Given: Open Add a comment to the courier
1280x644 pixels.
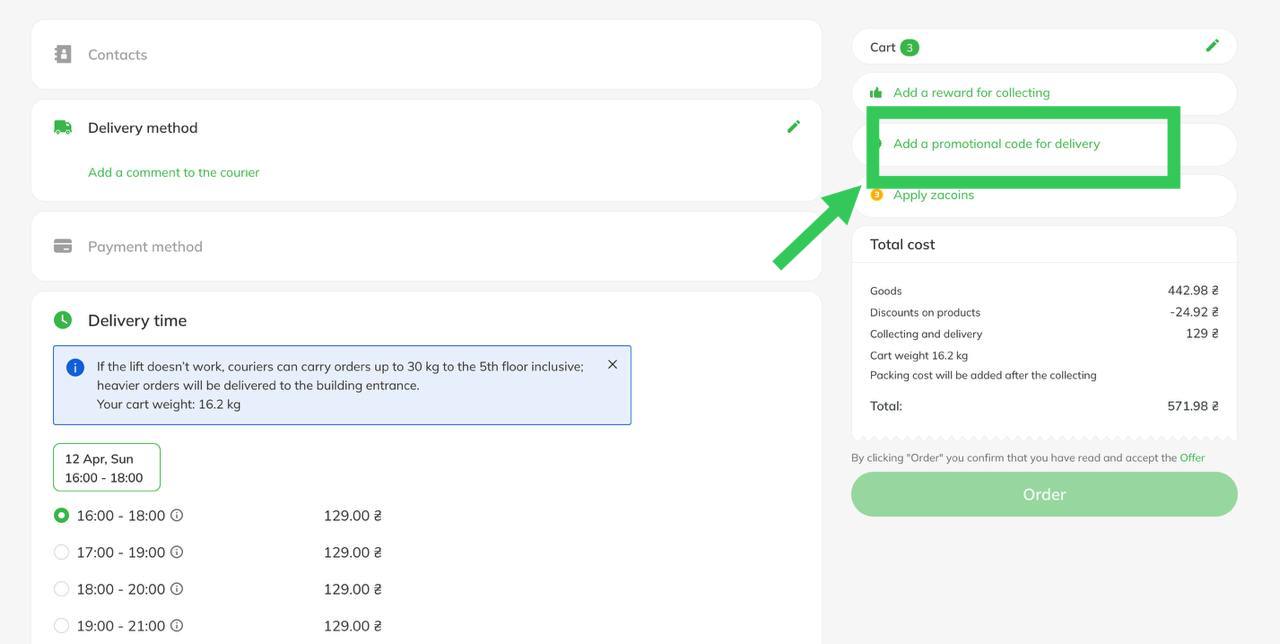Looking at the screenshot, I should (173, 172).
